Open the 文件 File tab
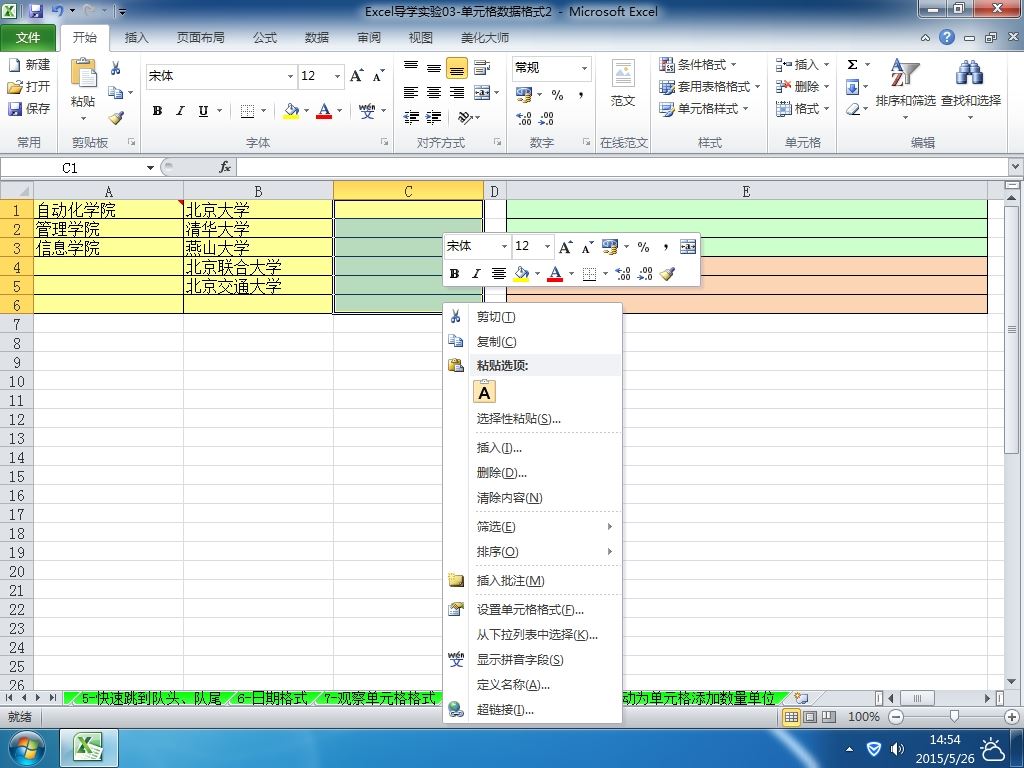 pyautogui.click(x=27, y=38)
